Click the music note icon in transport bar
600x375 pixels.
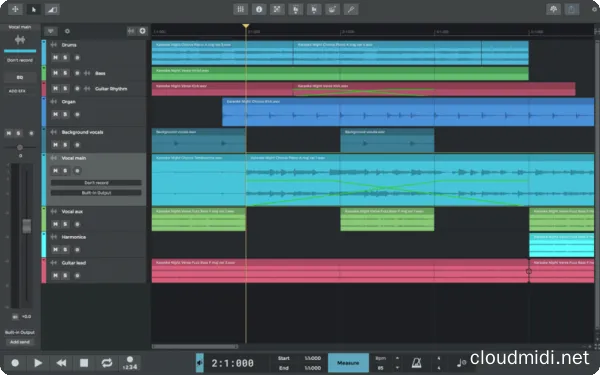461,362
